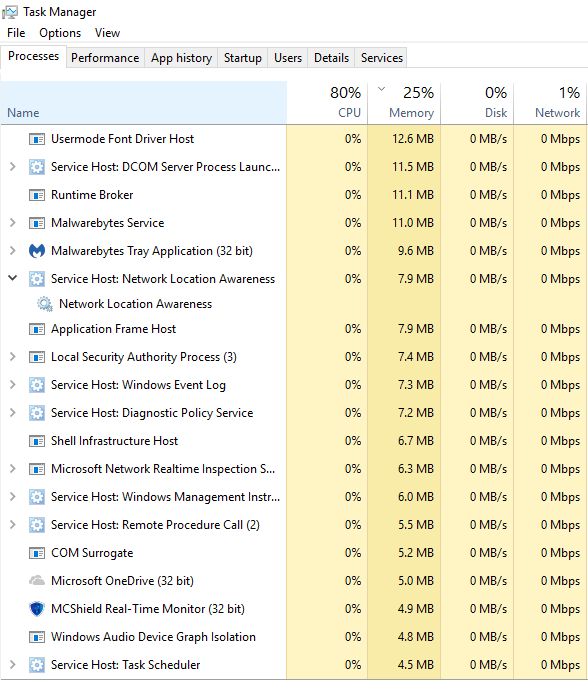This screenshot has width=588, height=691.
Task: Expand Local Security Authority Process (3)
Action: [x=13, y=357]
